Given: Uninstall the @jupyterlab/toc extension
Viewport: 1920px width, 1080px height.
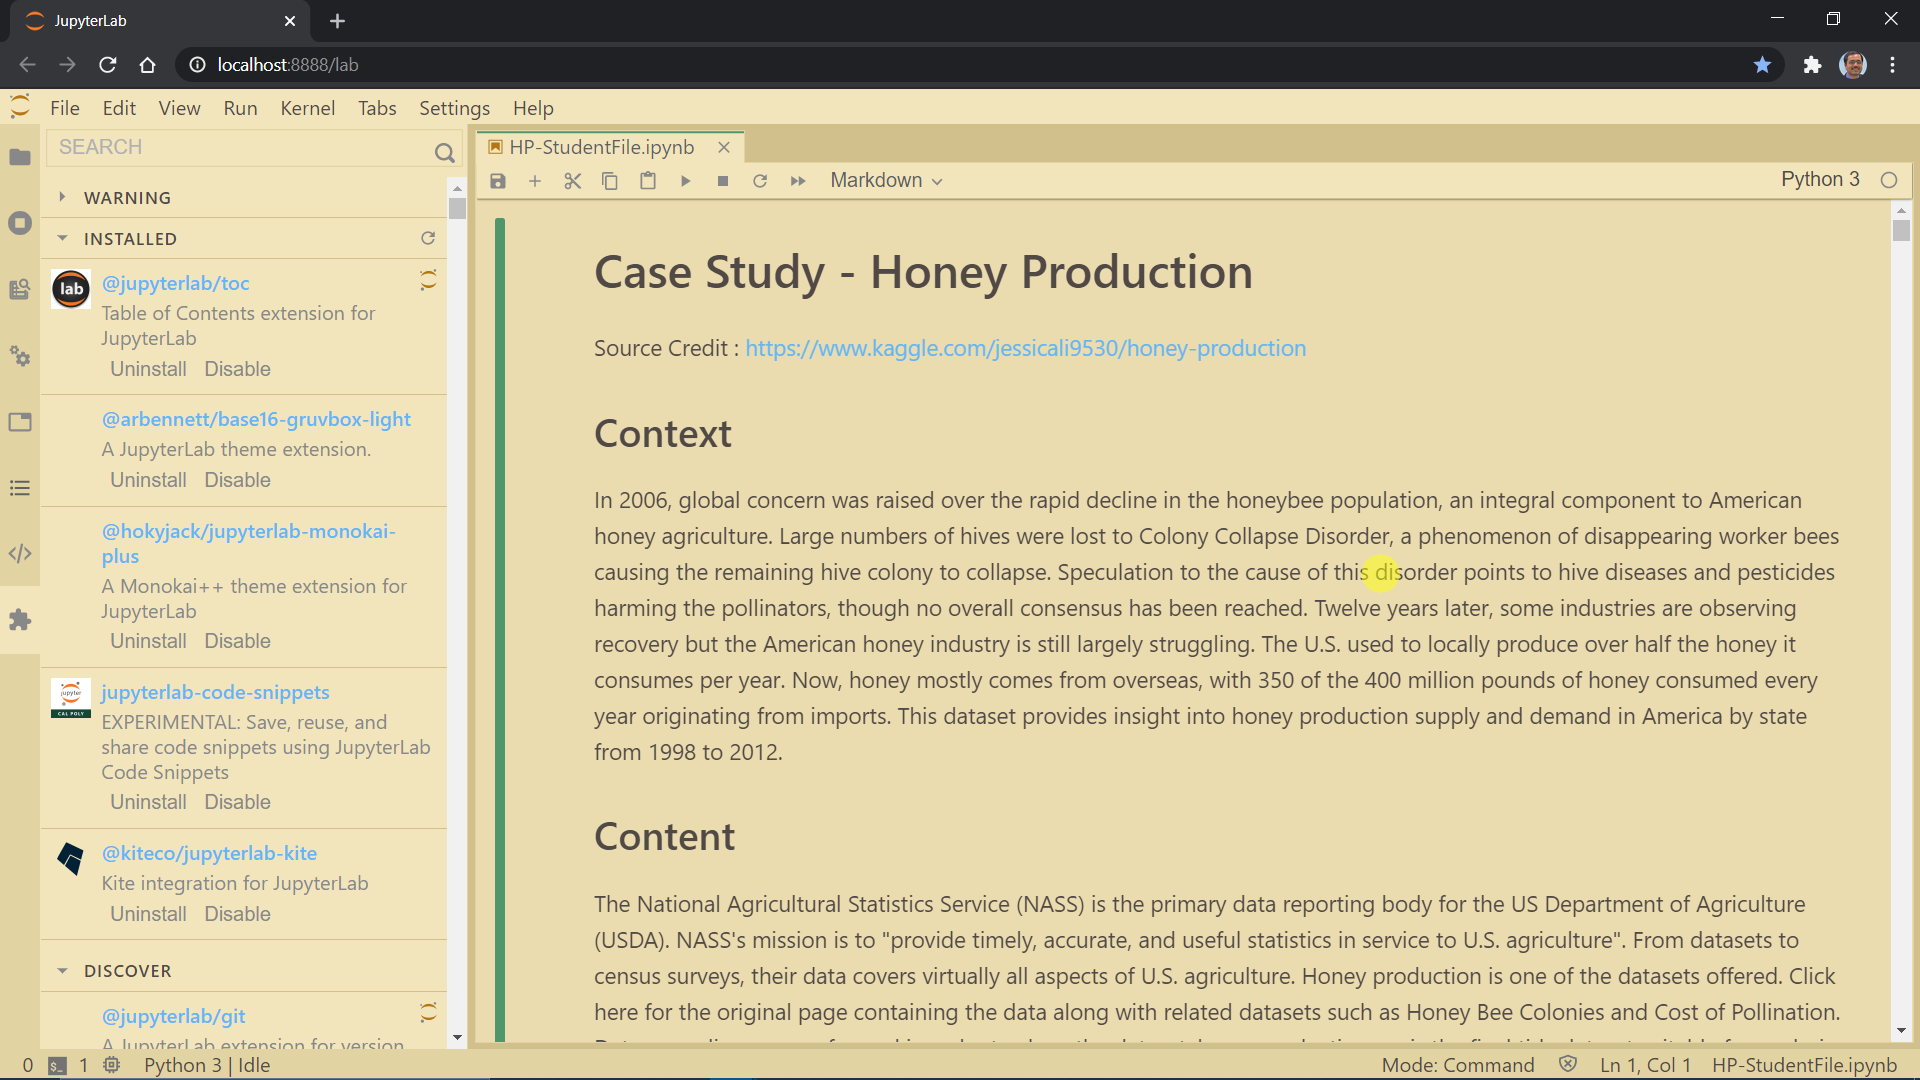Looking at the screenshot, I should tap(148, 369).
